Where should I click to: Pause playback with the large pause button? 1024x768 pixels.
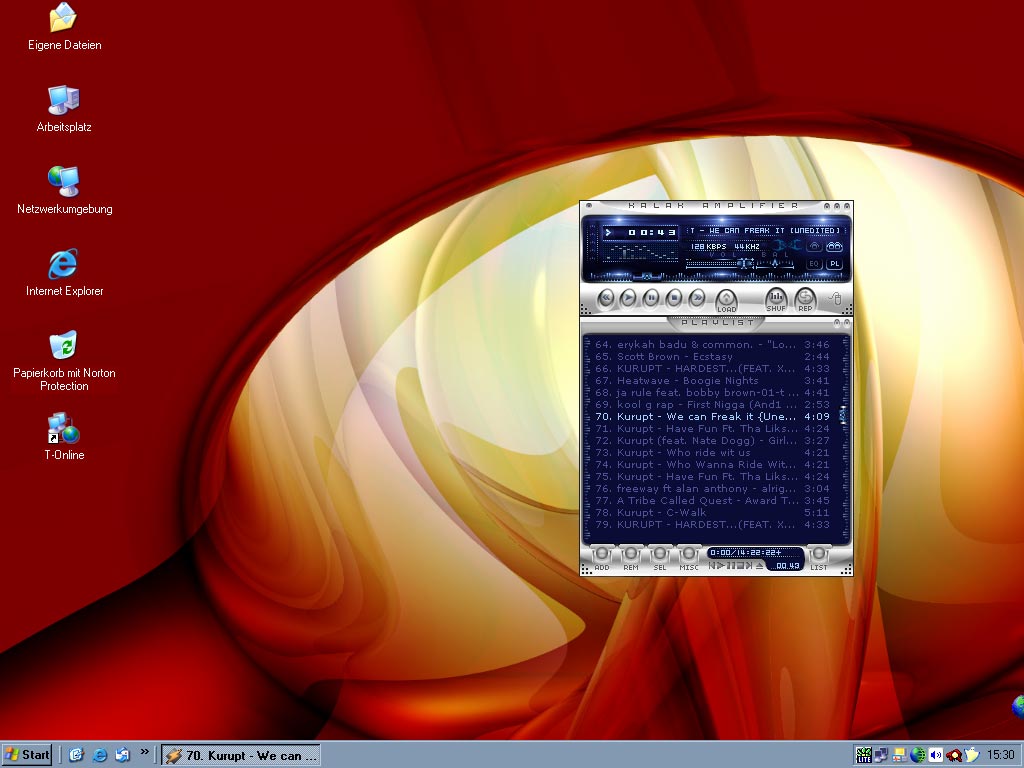point(652,297)
